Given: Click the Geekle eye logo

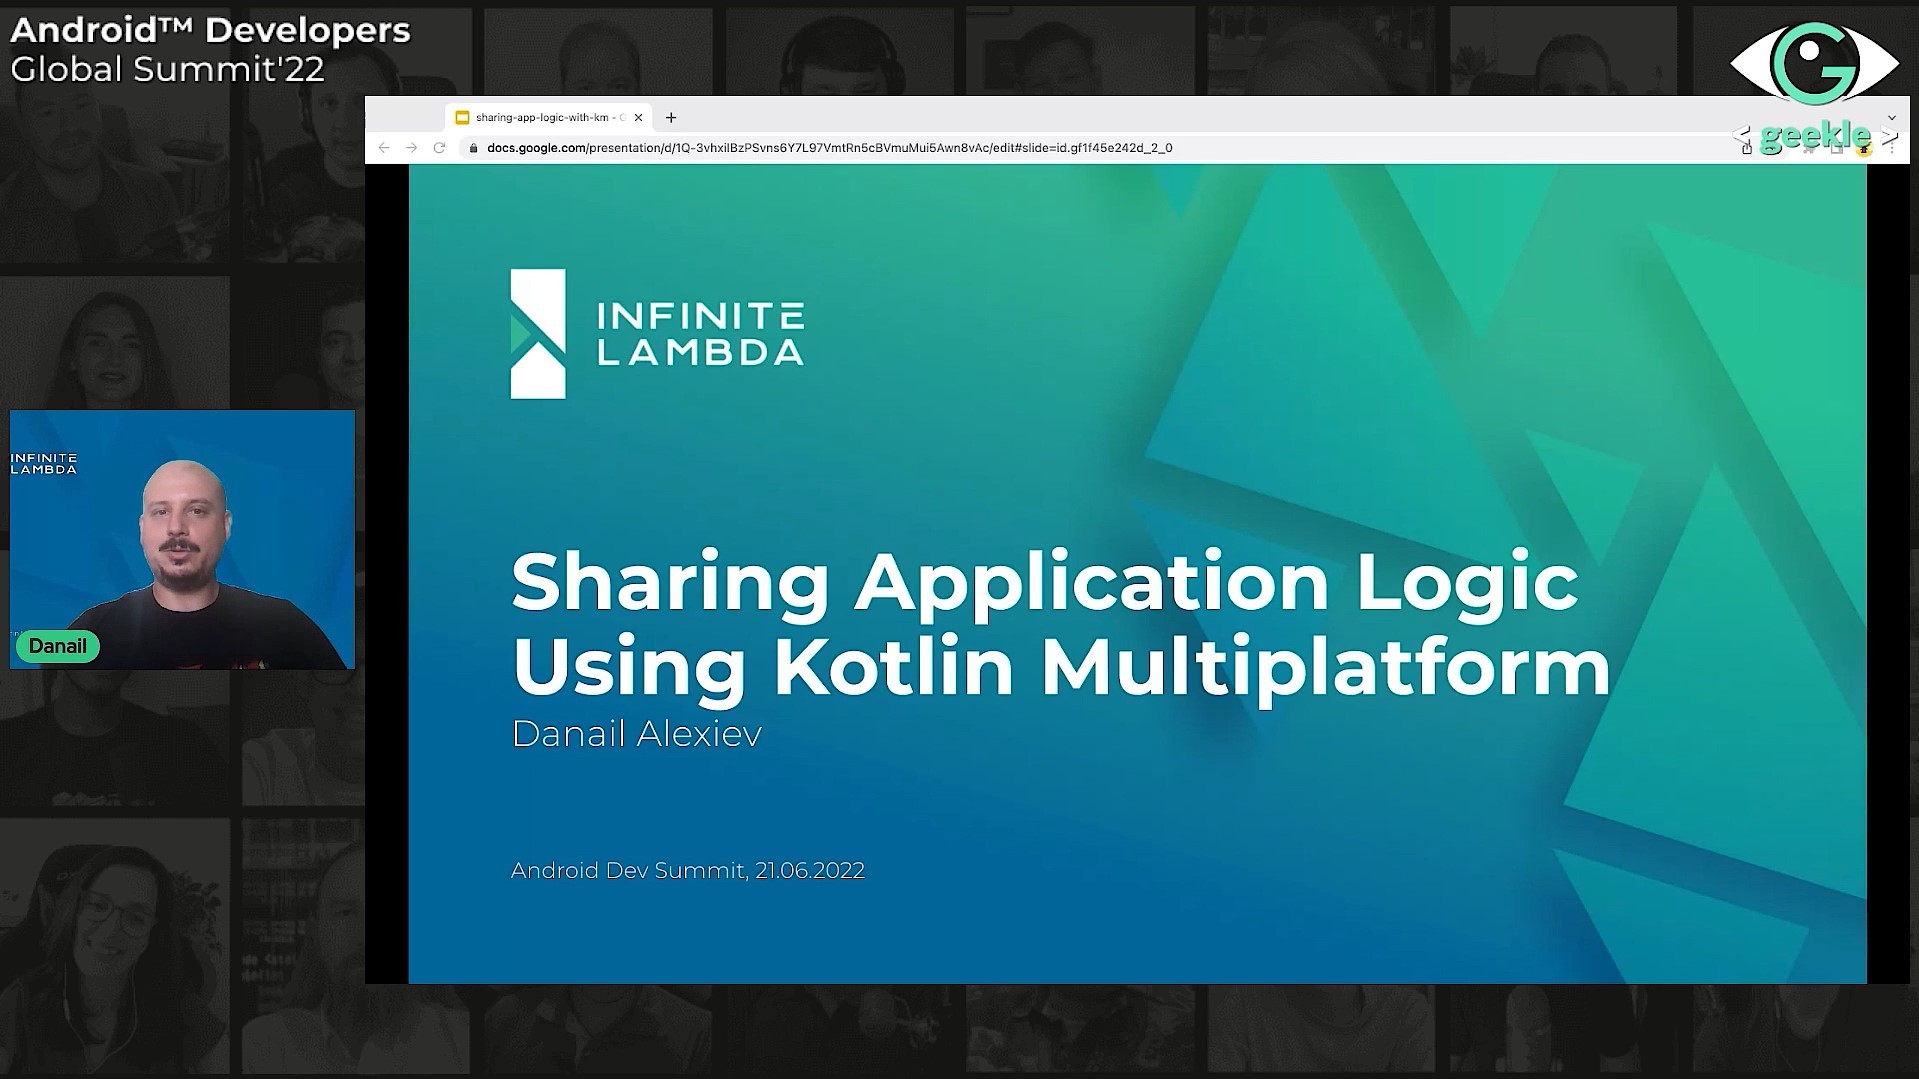Looking at the screenshot, I should (x=1814, y=62).
